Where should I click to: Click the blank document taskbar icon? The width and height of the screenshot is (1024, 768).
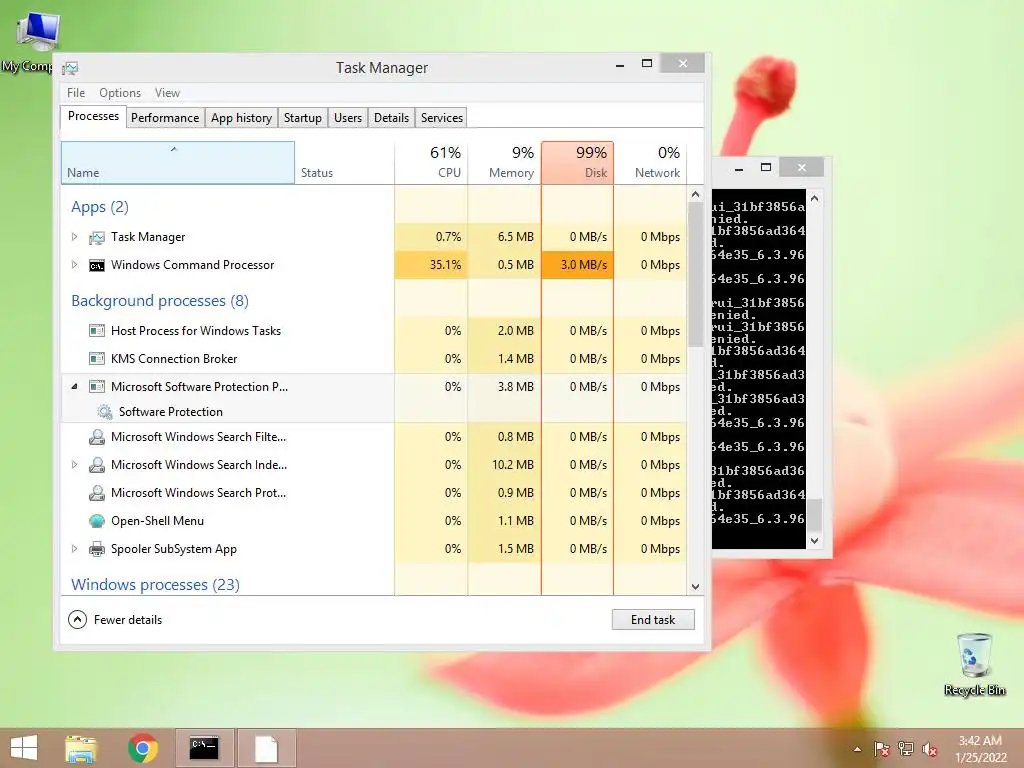266,748
